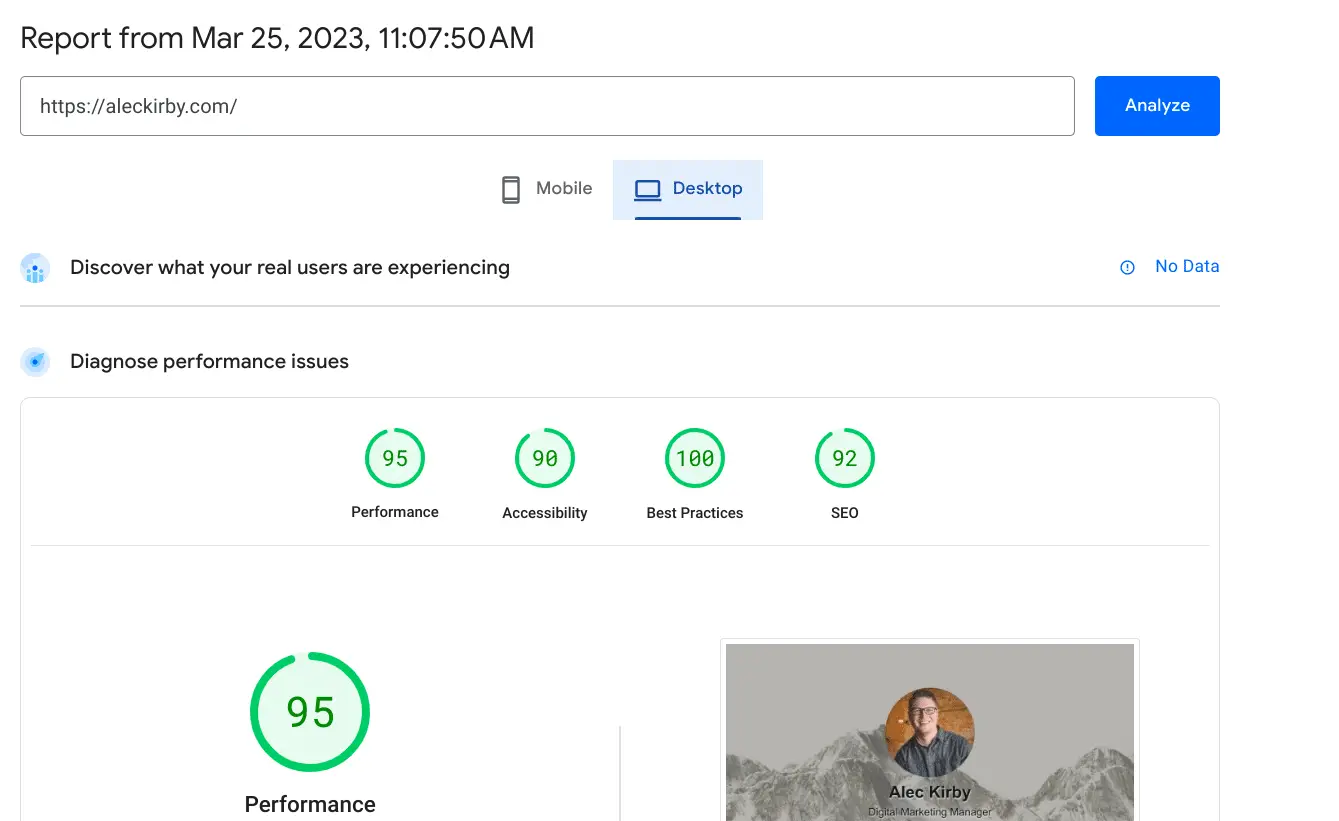Click the info icon next to No Data

(x=1127, y=267)
